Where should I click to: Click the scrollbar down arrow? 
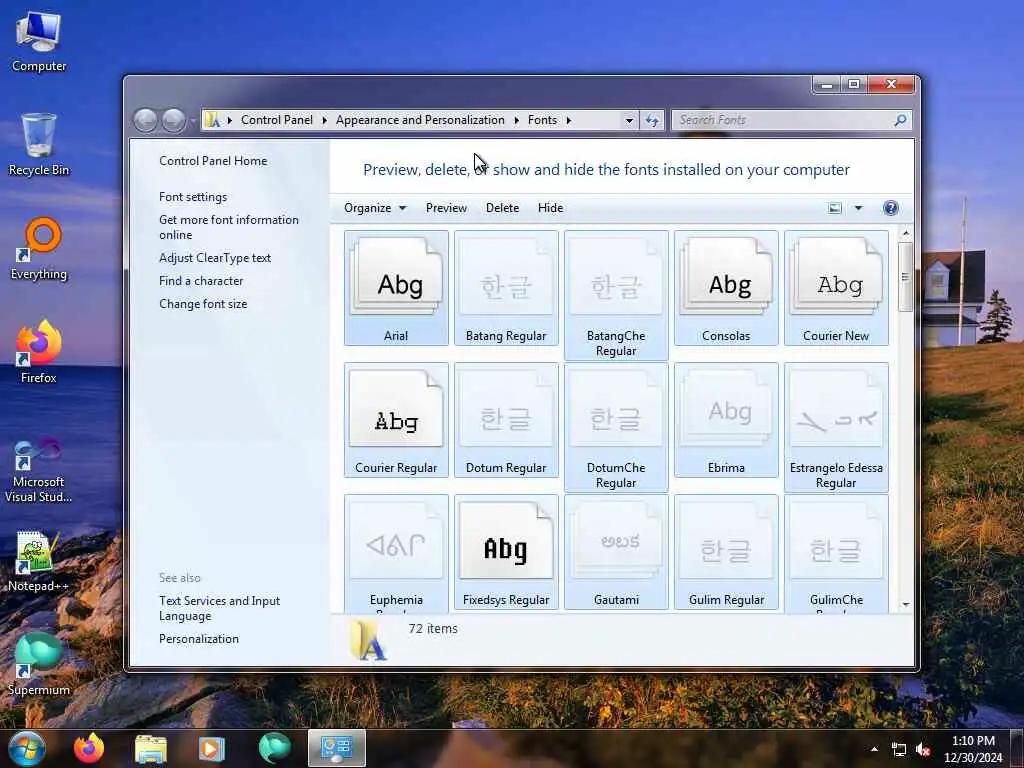click(905, 605)
